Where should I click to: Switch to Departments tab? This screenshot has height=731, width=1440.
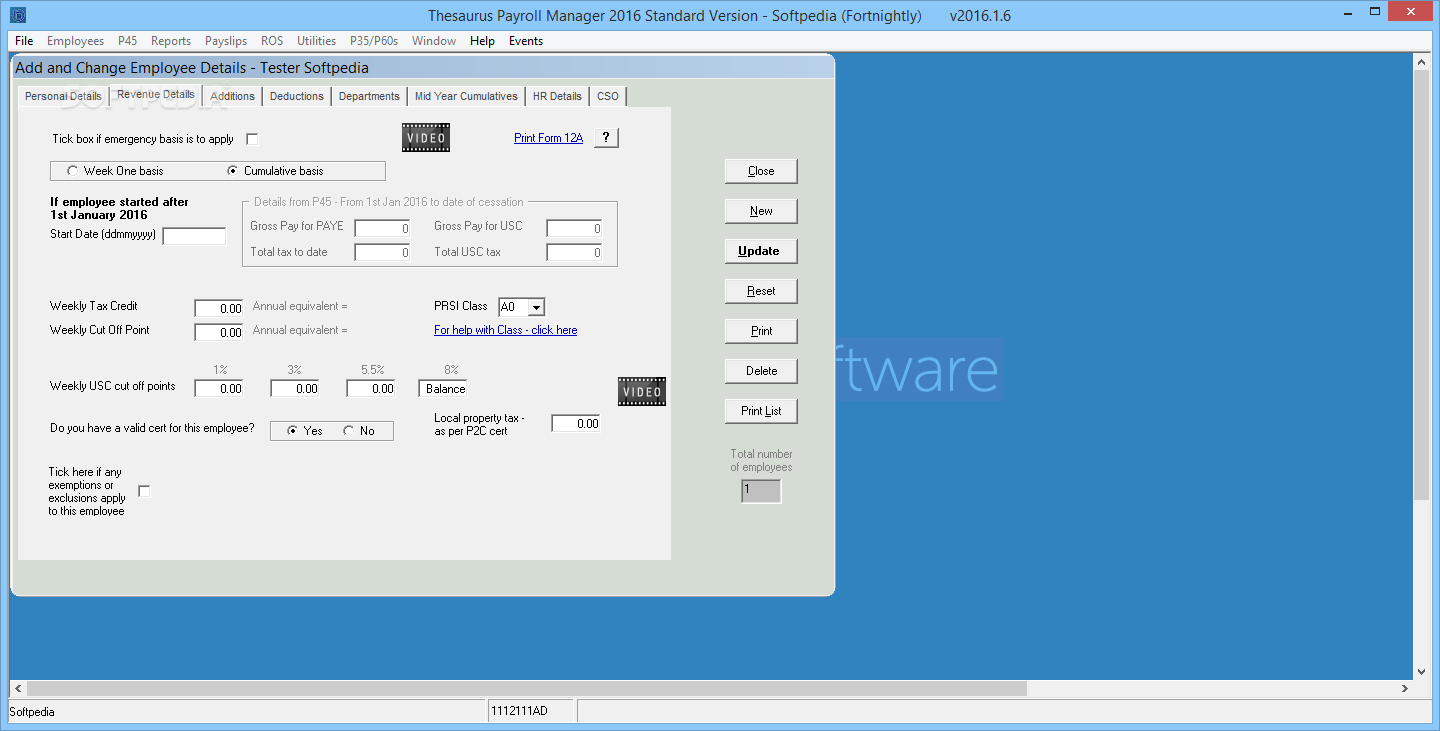(x=369, y=96)
